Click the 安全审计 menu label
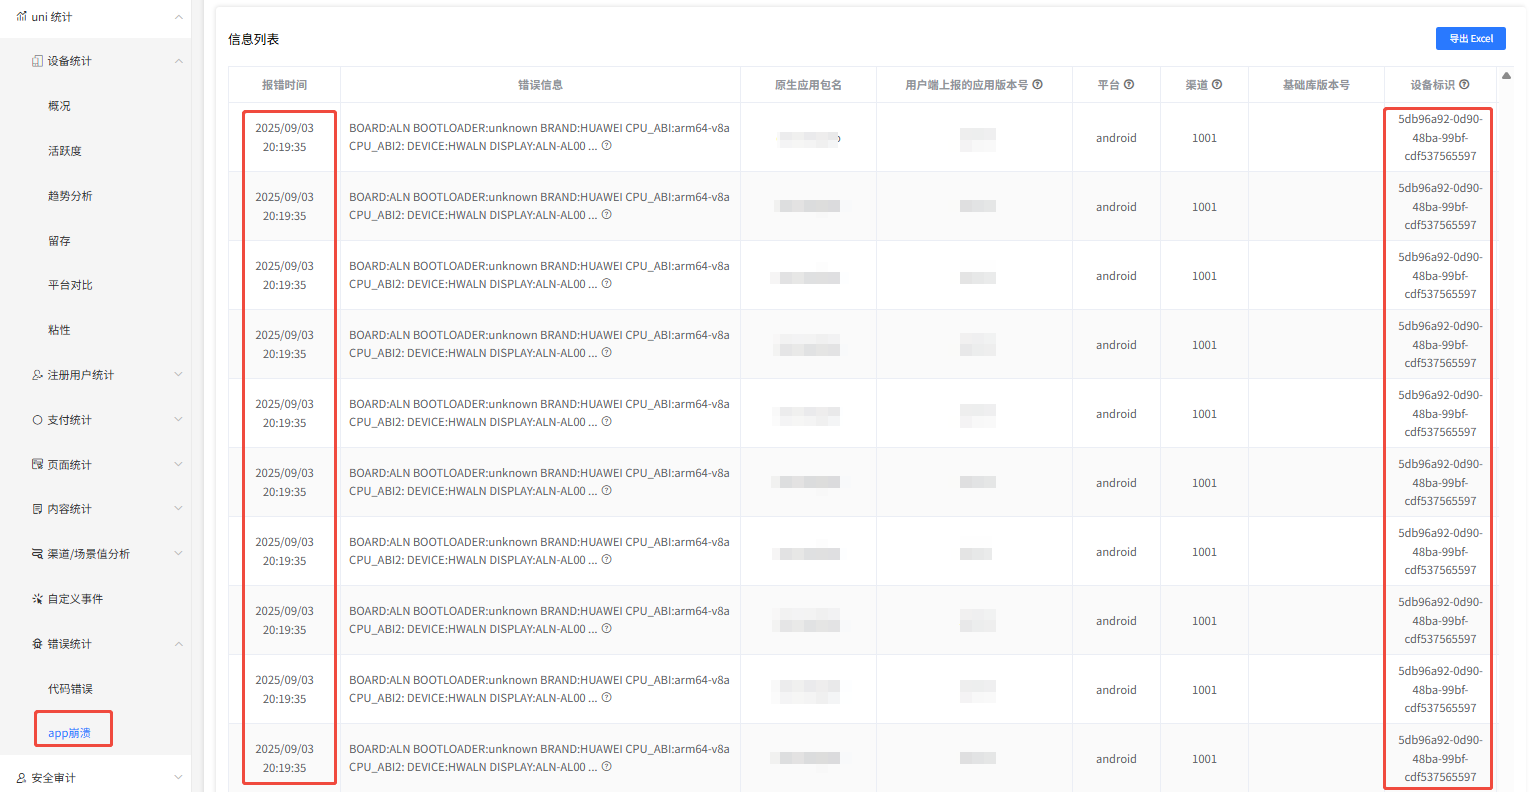 (x=53, y=777)
